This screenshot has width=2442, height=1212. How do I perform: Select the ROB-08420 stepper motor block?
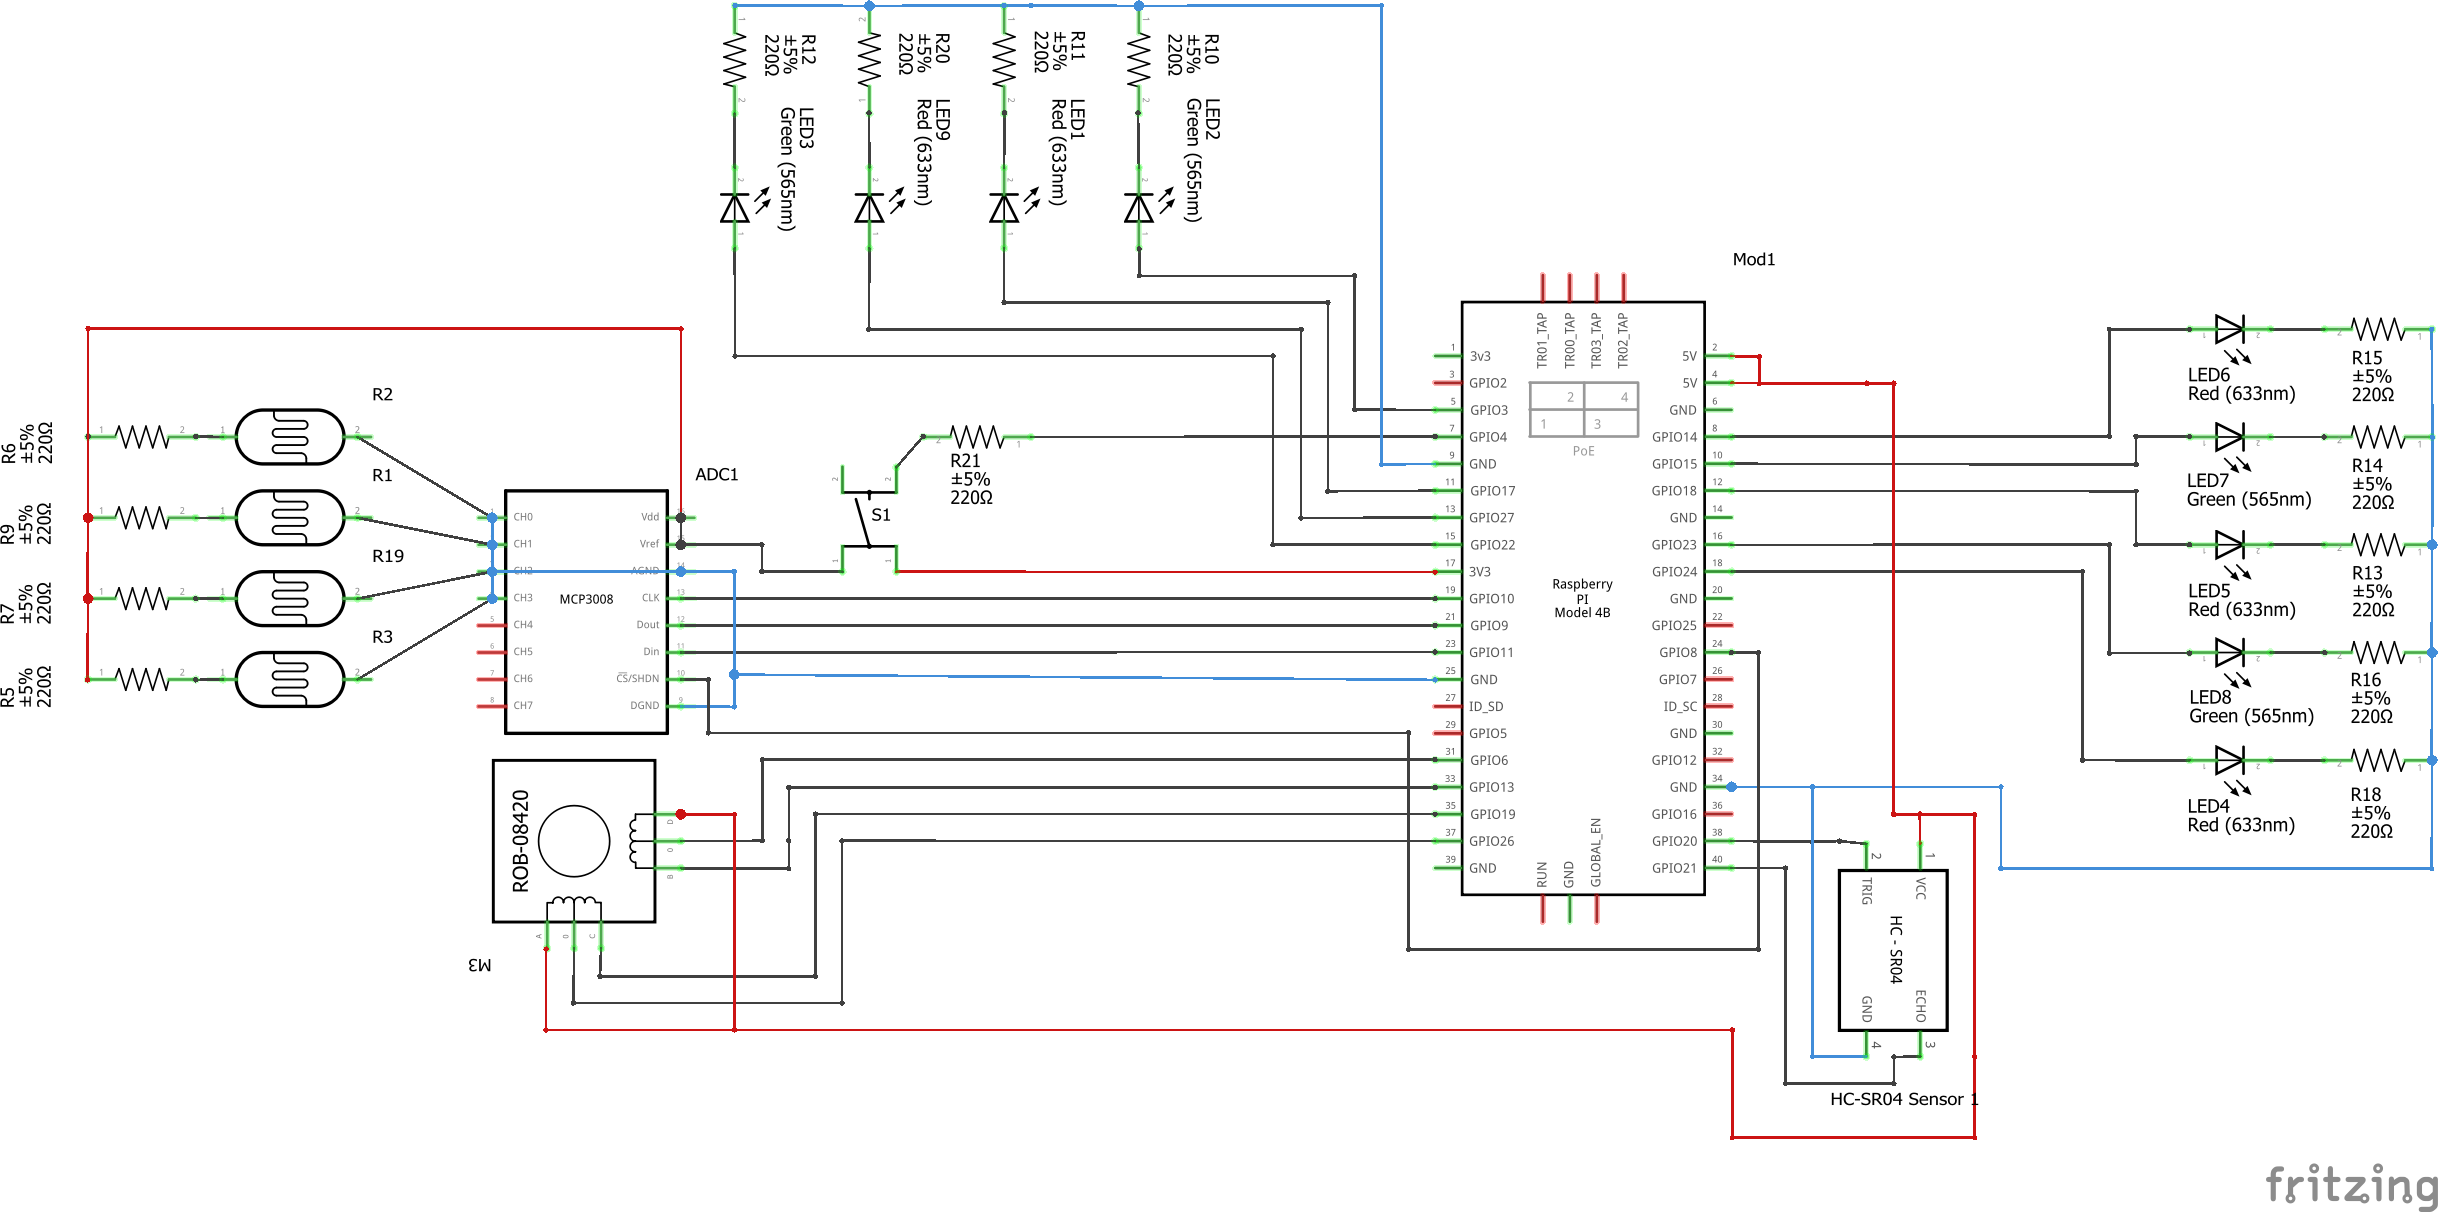tap(573, 841)
